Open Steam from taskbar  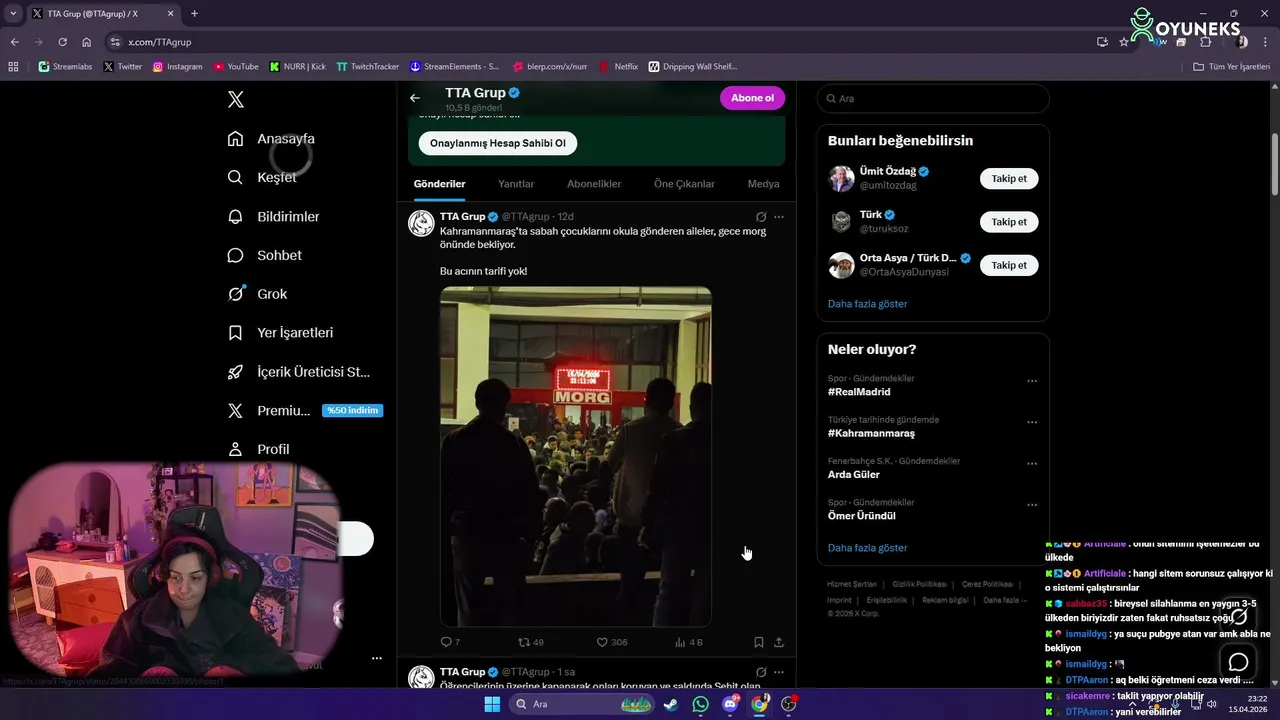[x=670, y=704]
